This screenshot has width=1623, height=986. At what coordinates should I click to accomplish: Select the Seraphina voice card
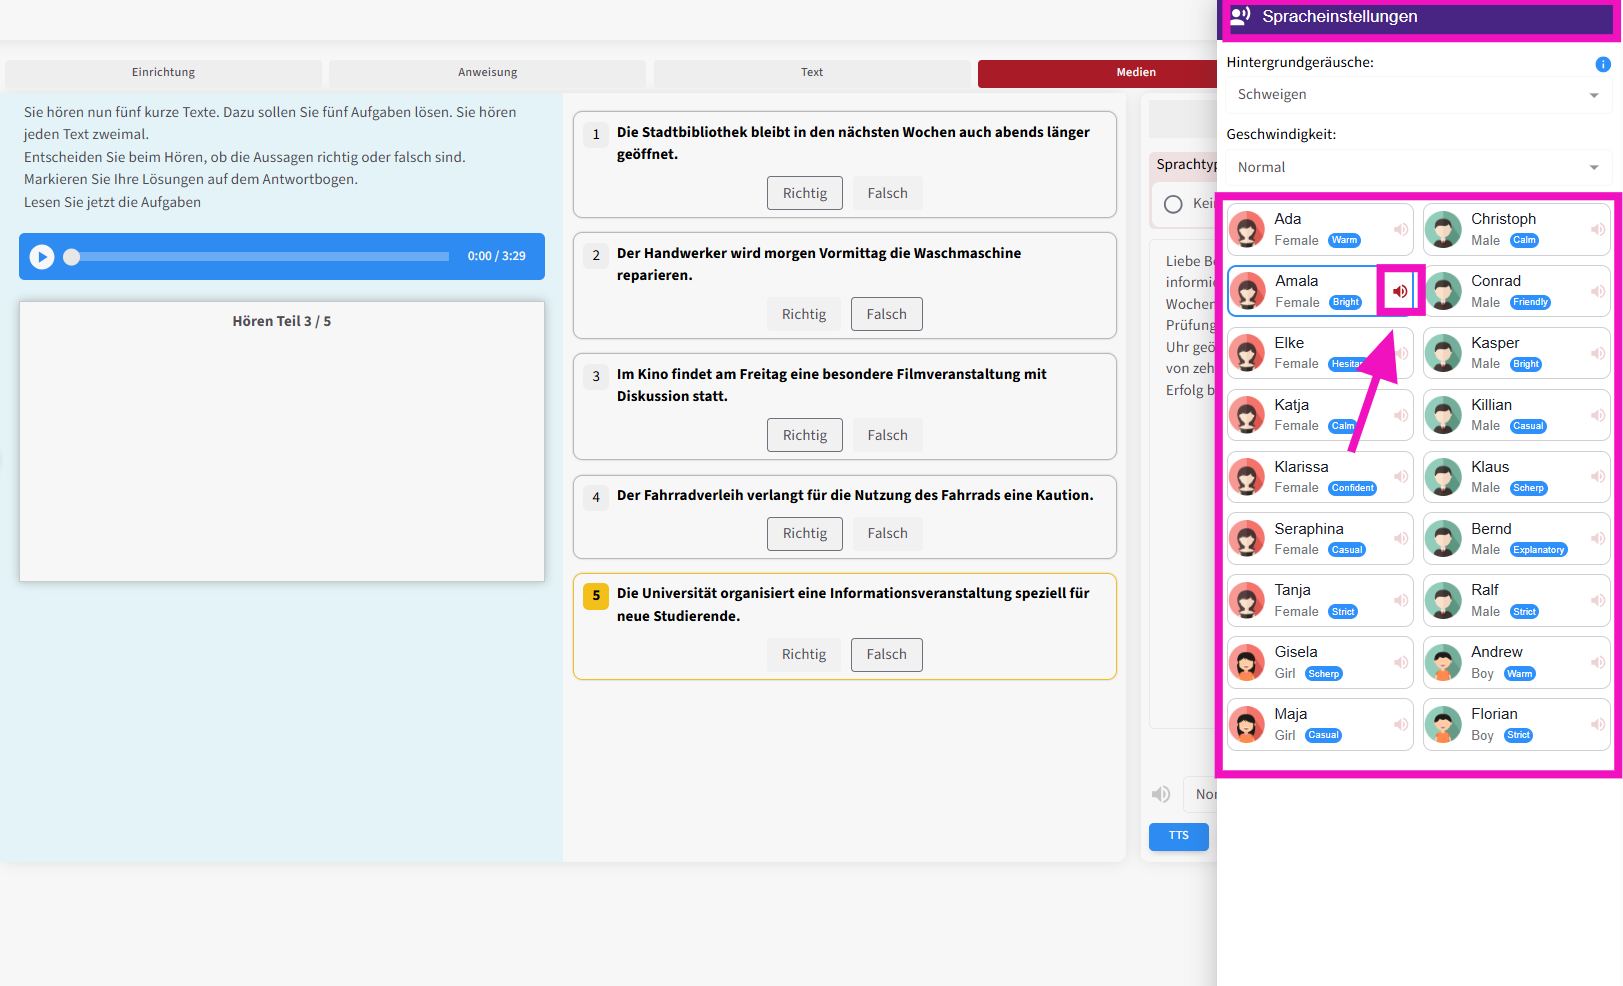[x=1310, y=539]
